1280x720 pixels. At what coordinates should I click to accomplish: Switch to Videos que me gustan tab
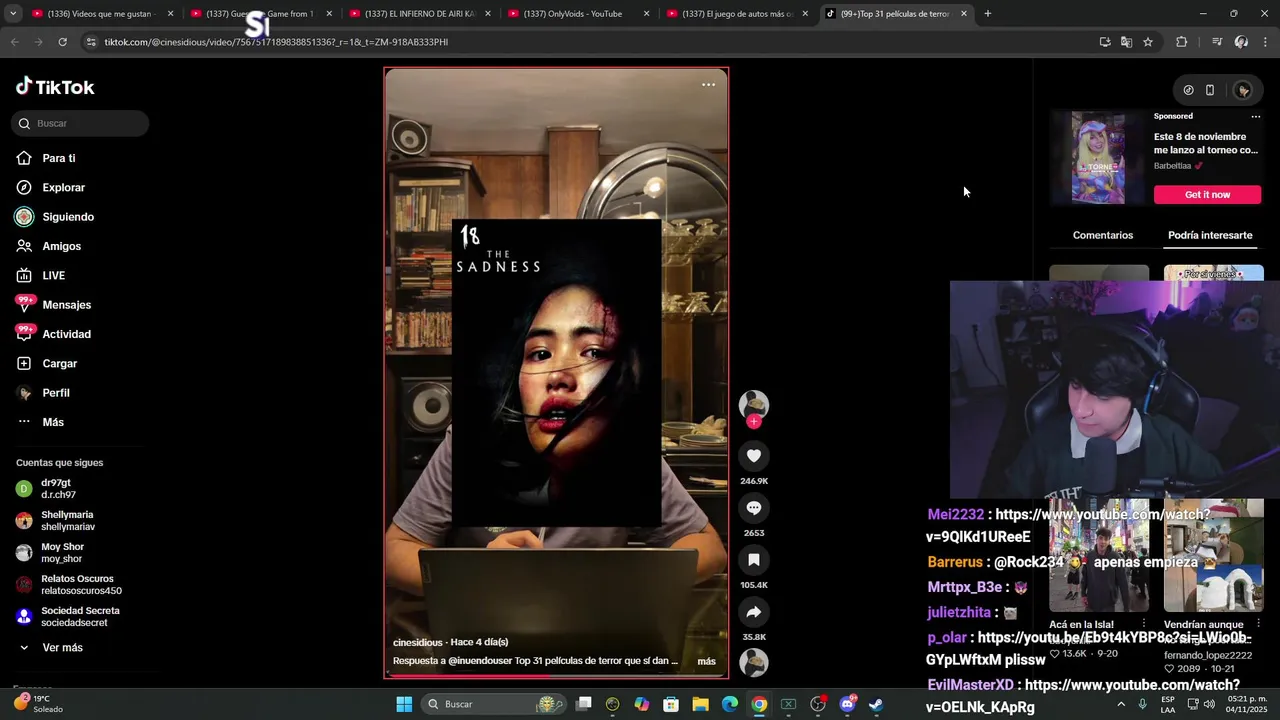103,14
